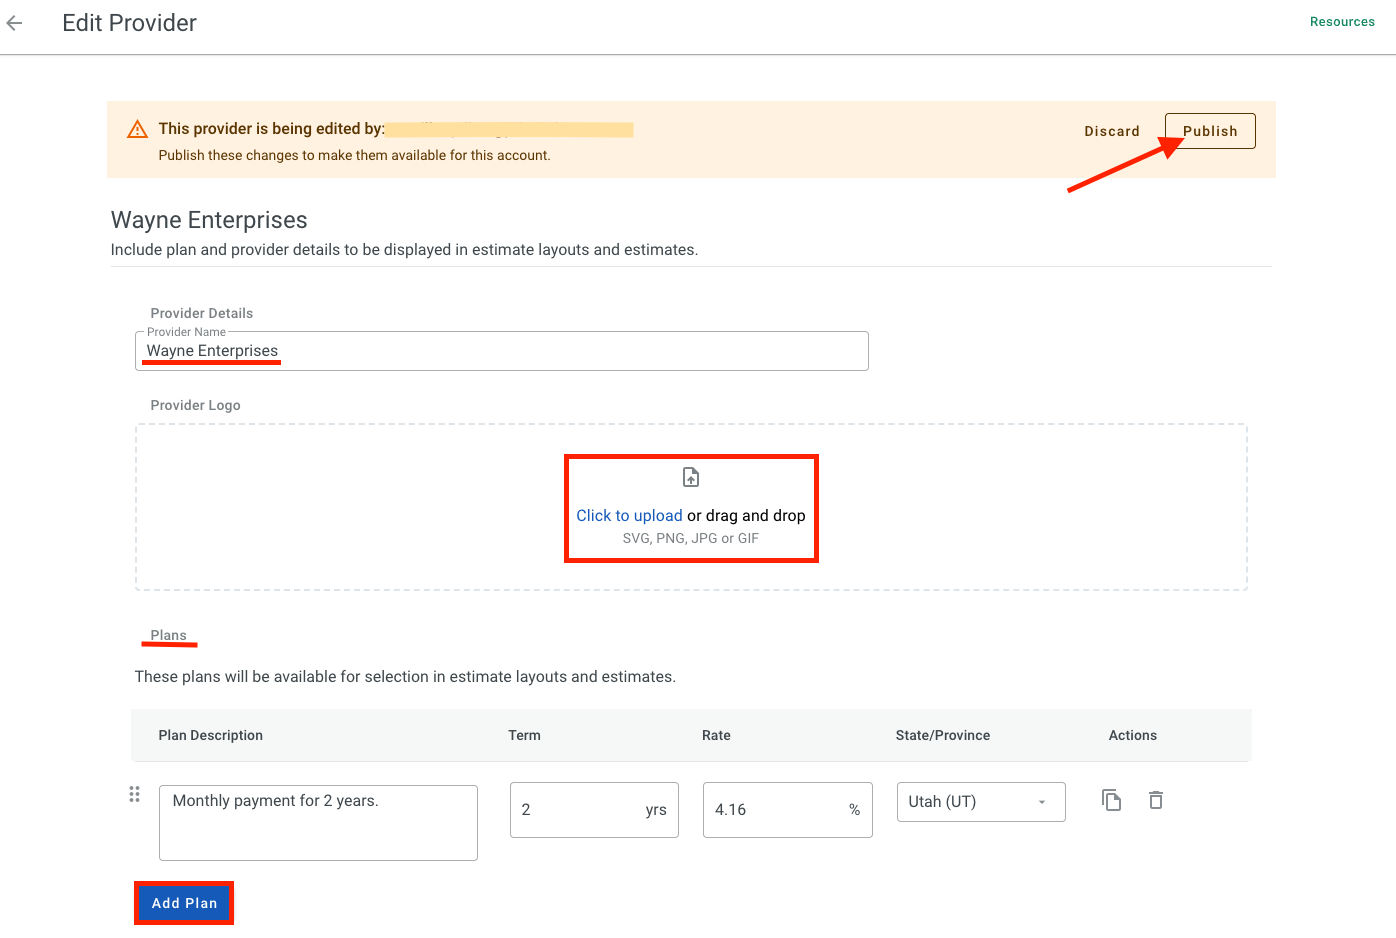Delete the Monthly payment plan with trash icon
The image size is (1396, 938).
pos(1156,800)
